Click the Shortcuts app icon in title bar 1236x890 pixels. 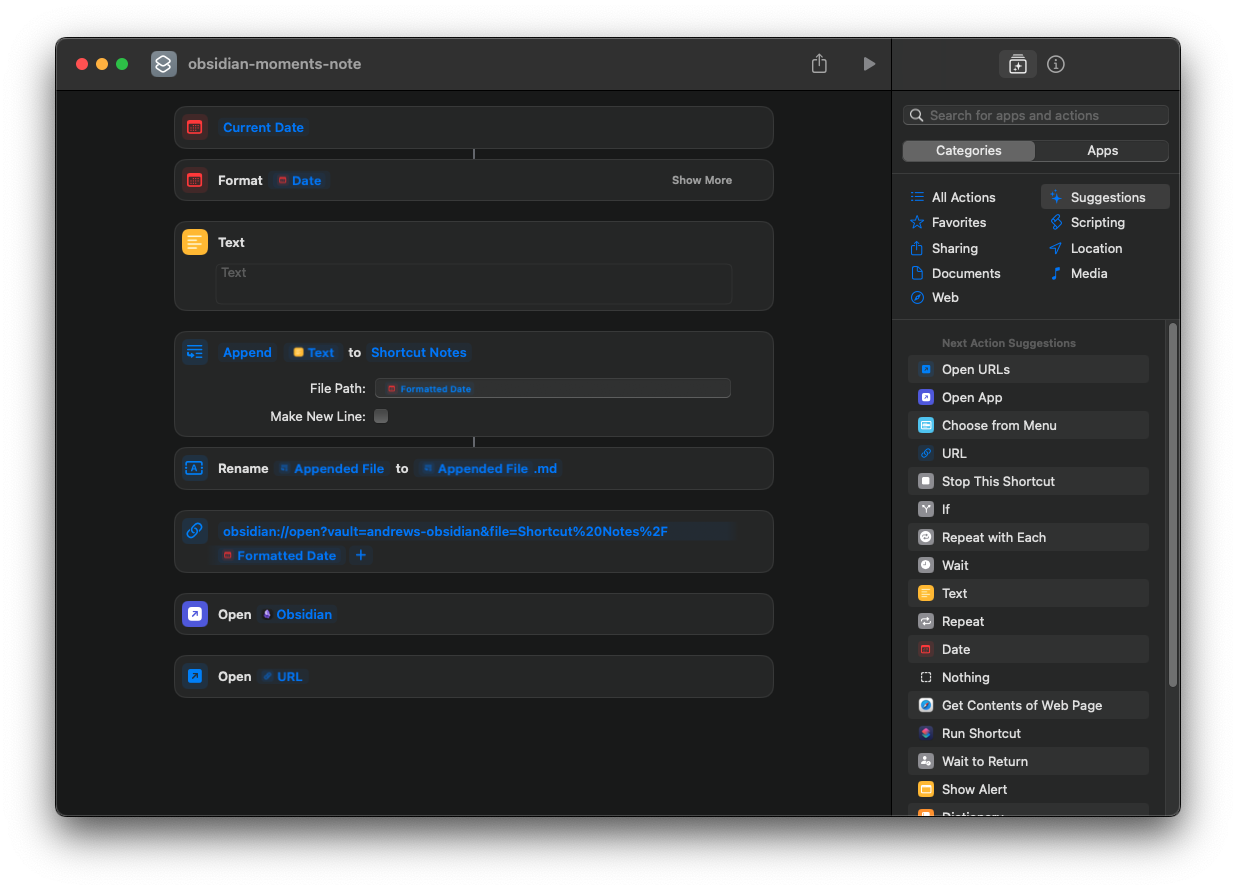[164, 64]
